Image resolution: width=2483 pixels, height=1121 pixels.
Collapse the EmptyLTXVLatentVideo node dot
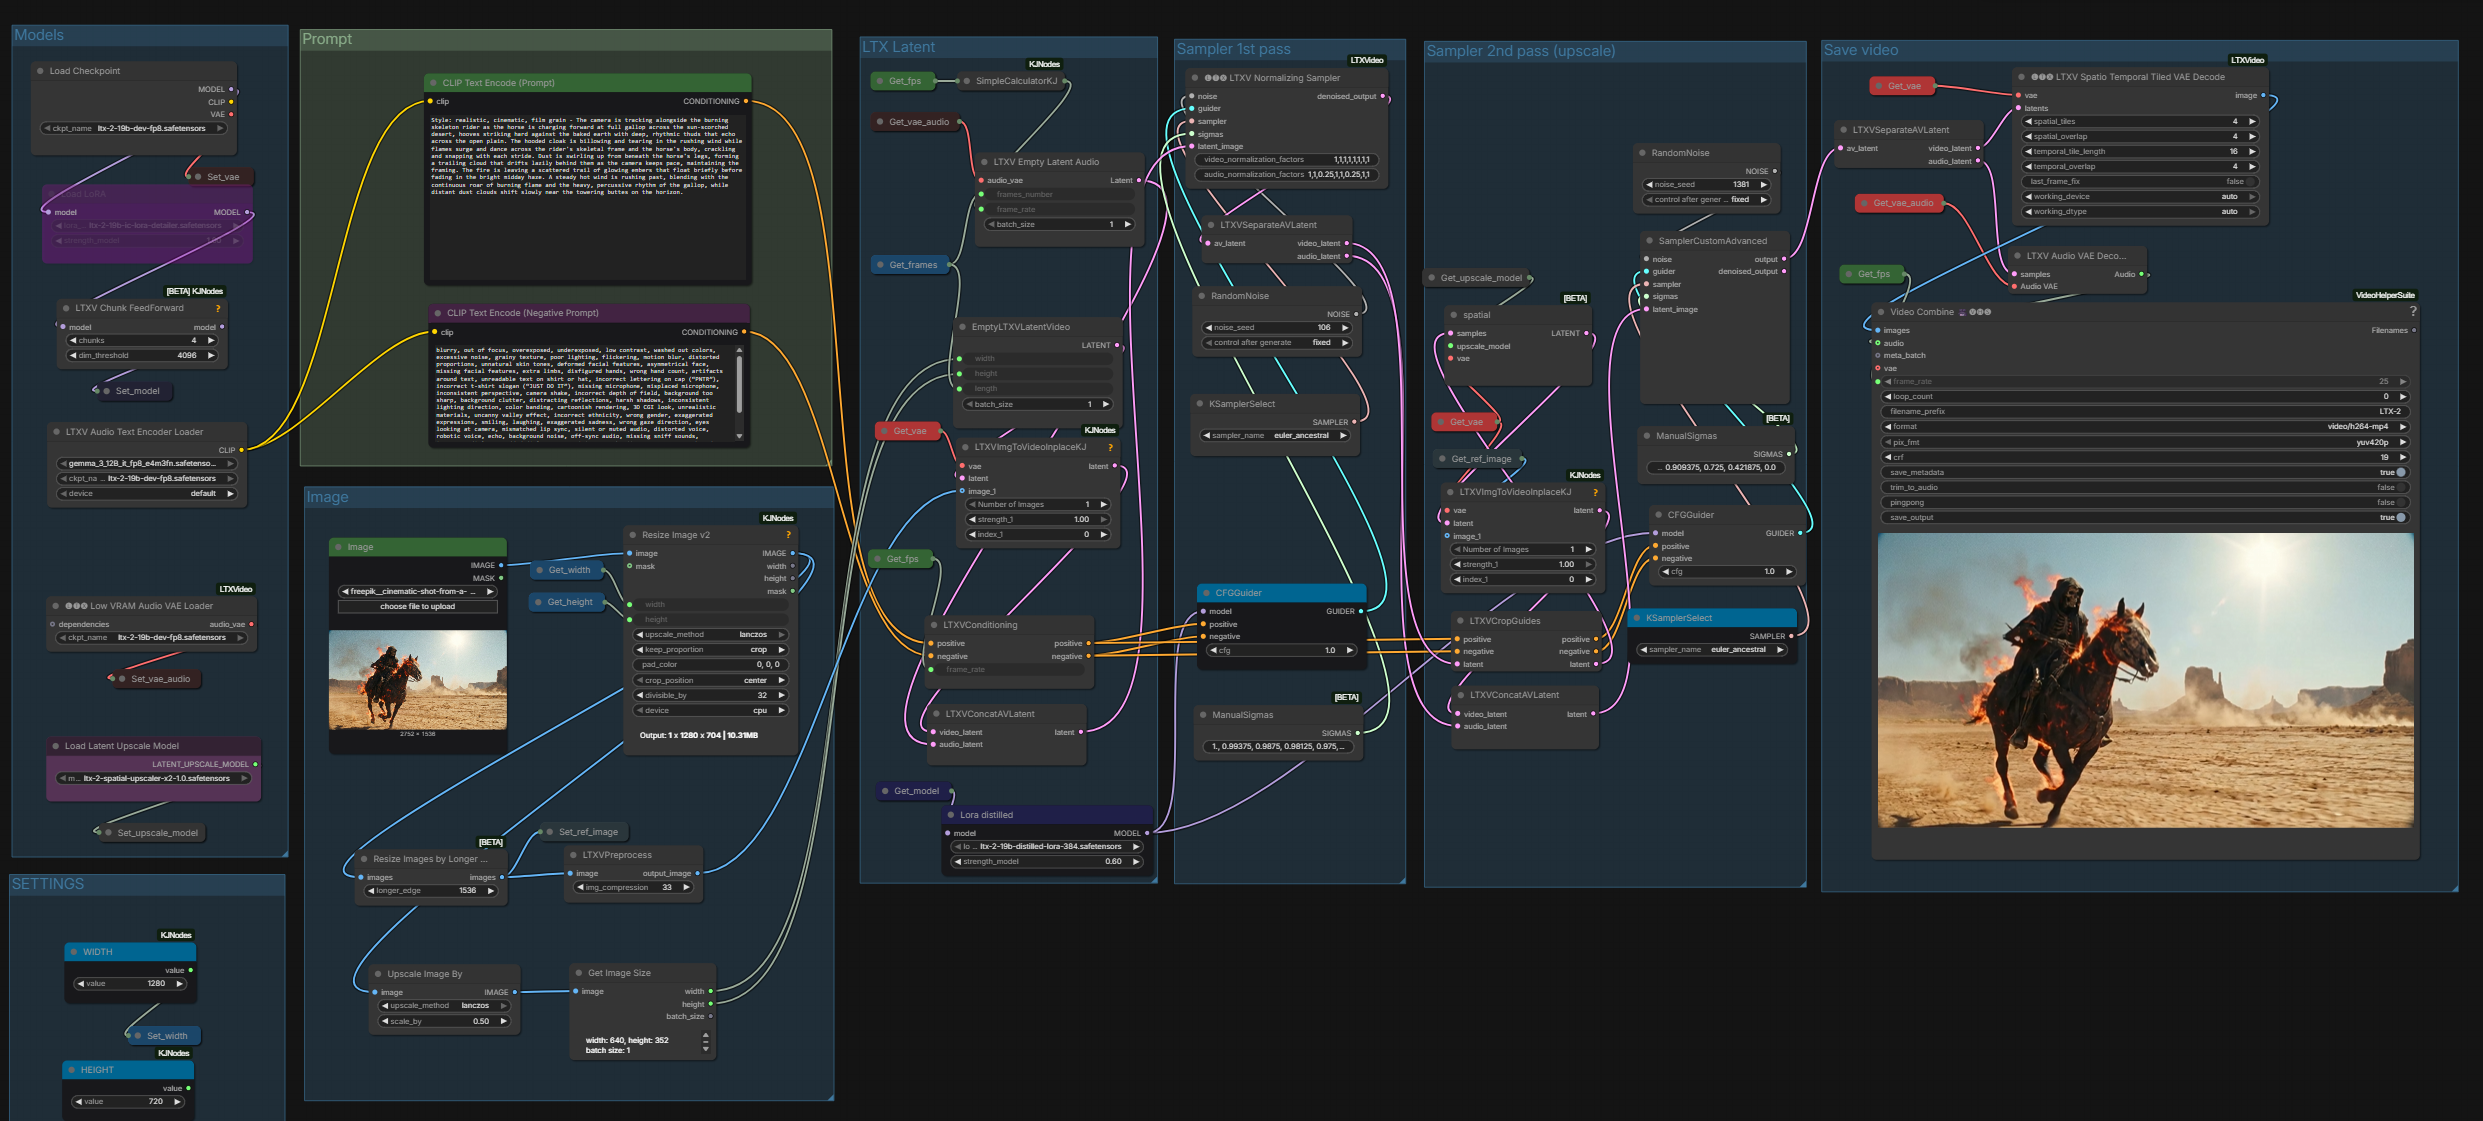[x=962, y=327]
